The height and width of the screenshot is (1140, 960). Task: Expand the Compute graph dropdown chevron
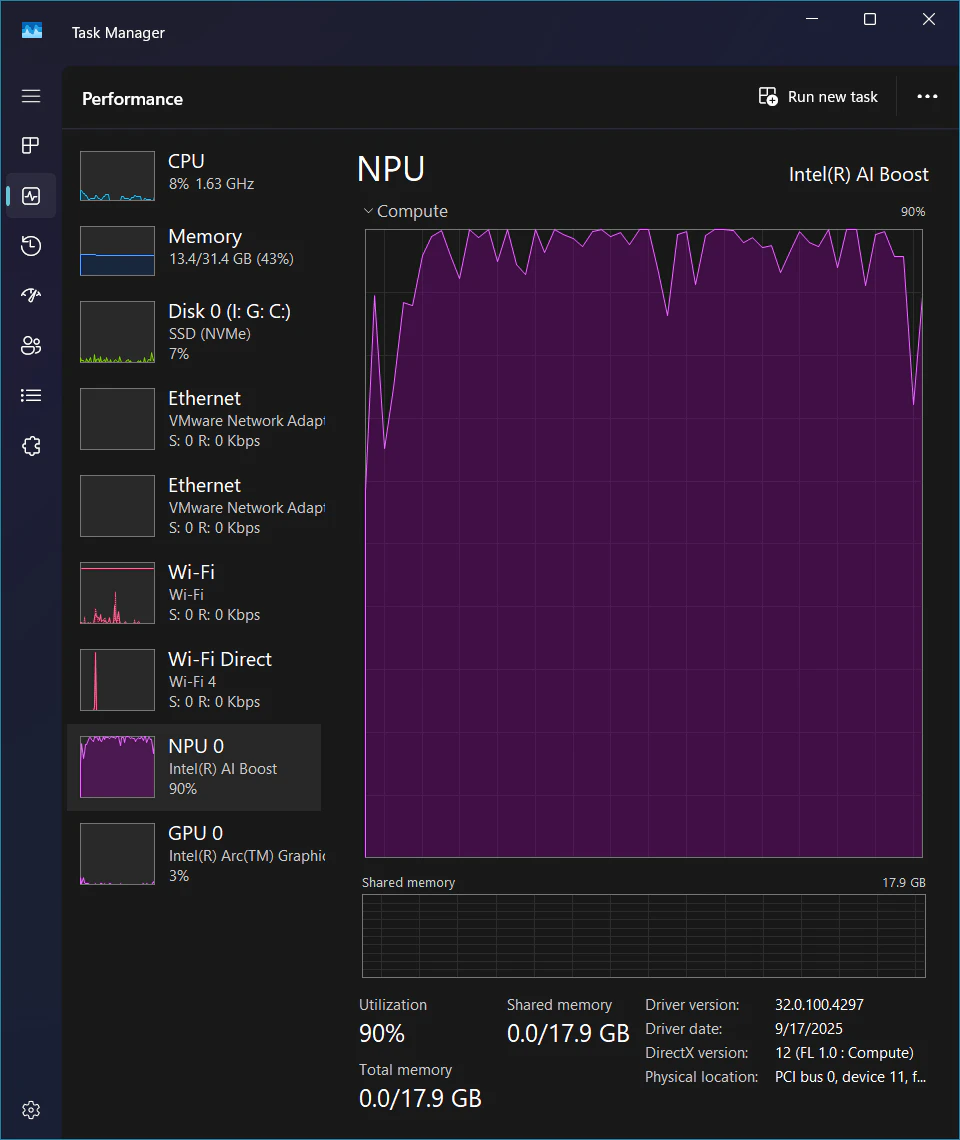click(x=368, y=212)
